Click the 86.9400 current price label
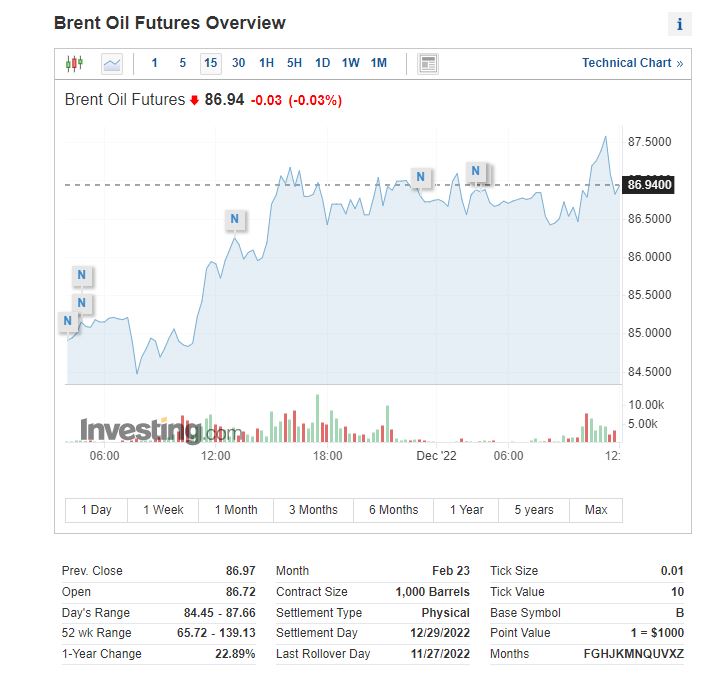This screenshot has height=691, width=706. pos(648,185)
